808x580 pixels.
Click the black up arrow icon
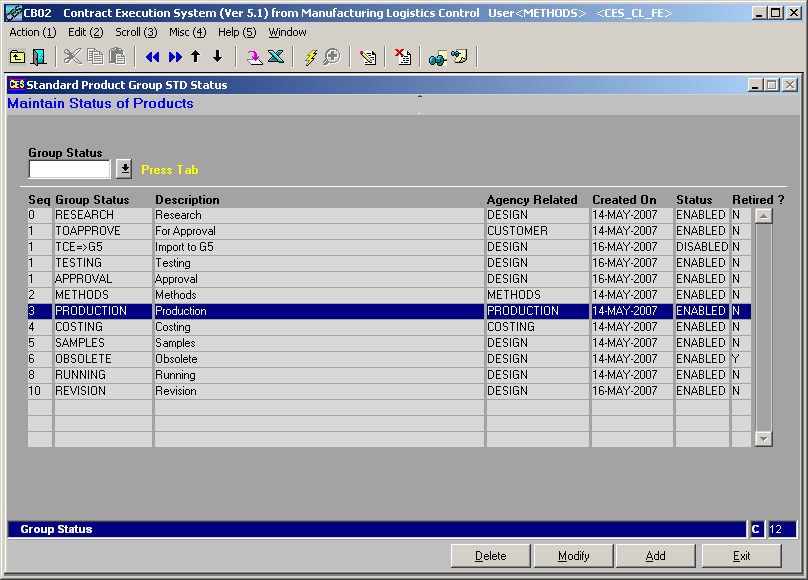click(x=196, y=57)
